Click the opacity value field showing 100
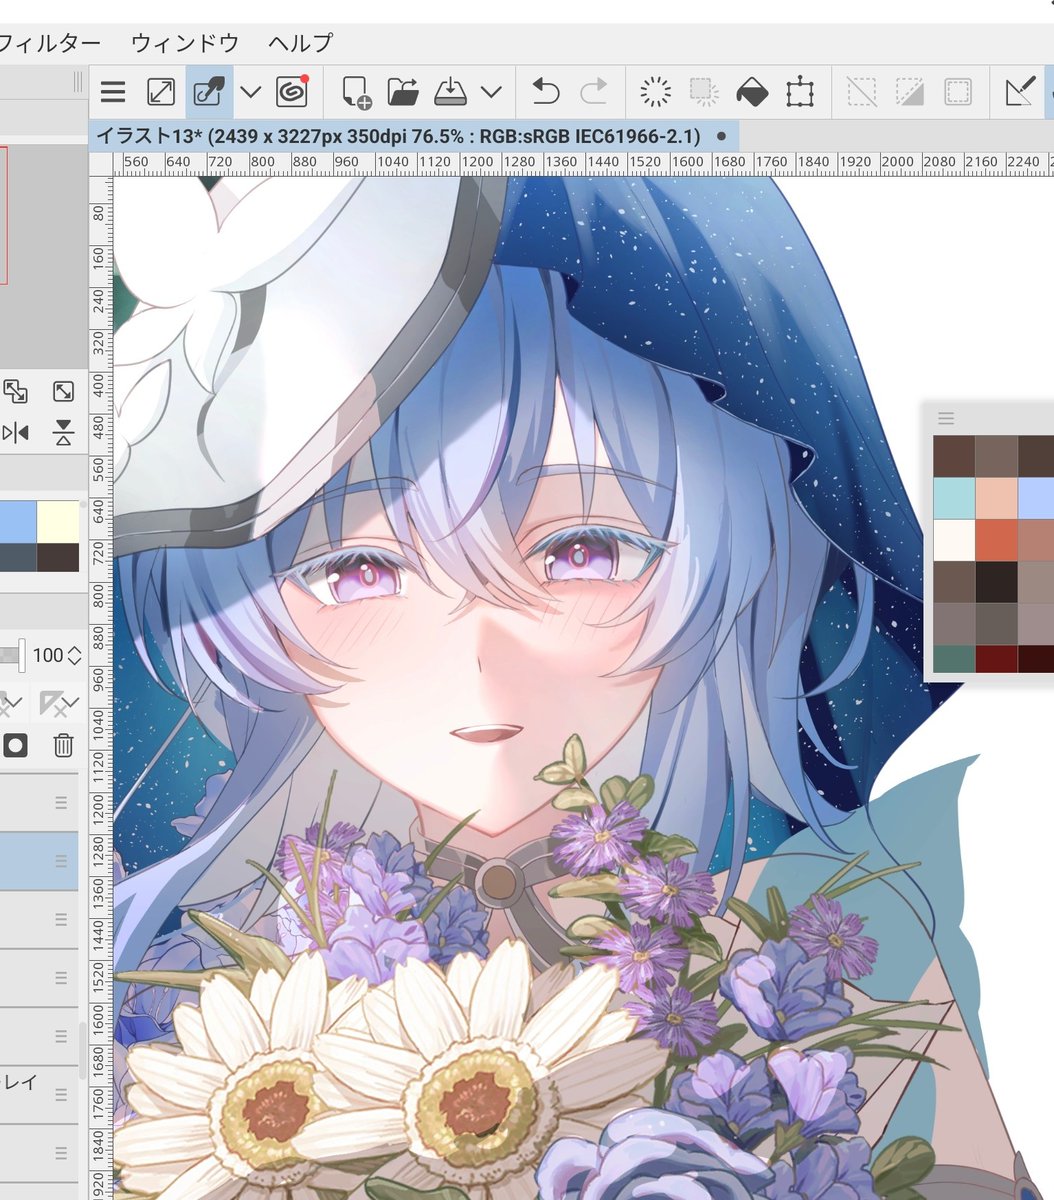 (47, 655)
